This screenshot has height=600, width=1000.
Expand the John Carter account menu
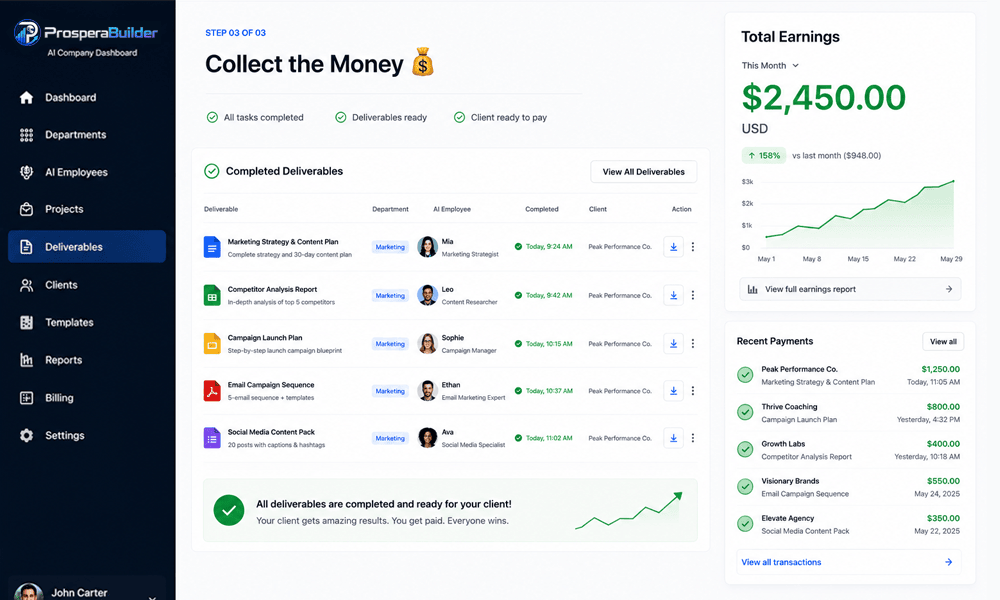[x=152, y=597]
